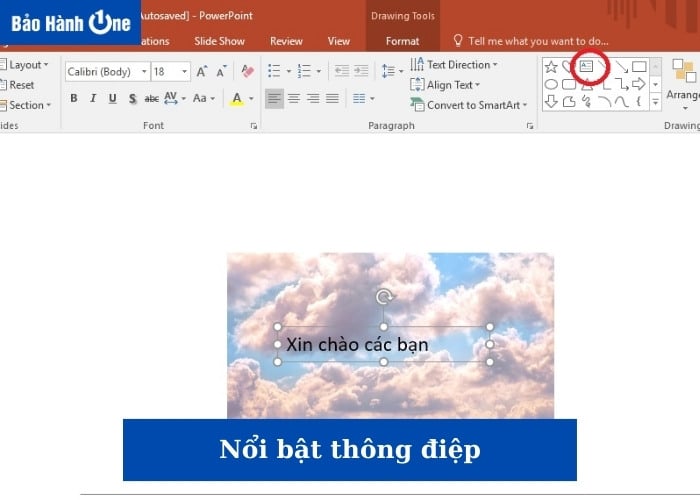Select the rectangle shape in gallery

(639, 67)
